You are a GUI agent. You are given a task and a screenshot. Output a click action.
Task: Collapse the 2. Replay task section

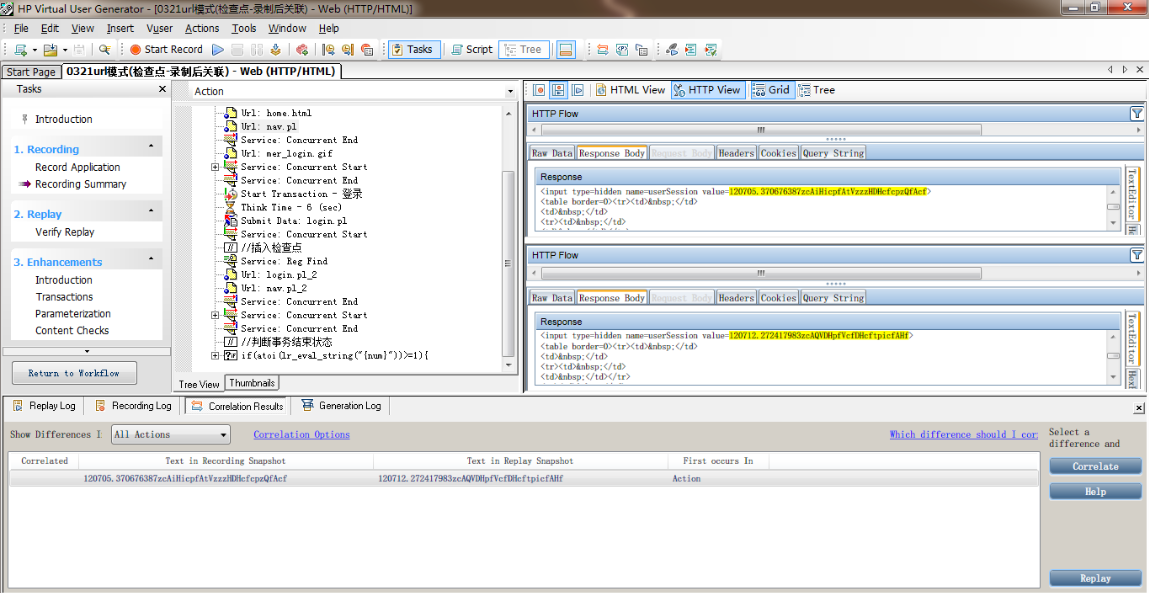tap(152, 210)
